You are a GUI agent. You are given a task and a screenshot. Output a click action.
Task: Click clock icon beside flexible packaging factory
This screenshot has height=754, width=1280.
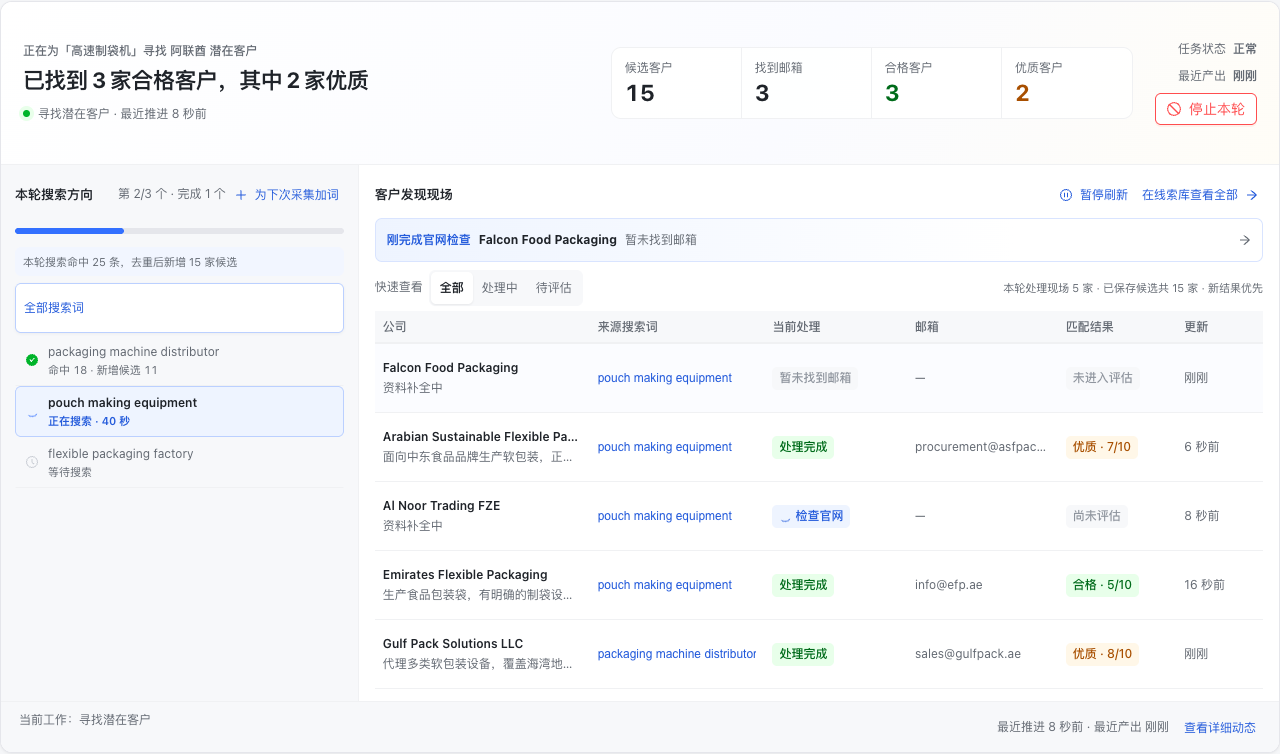point(32,462)
